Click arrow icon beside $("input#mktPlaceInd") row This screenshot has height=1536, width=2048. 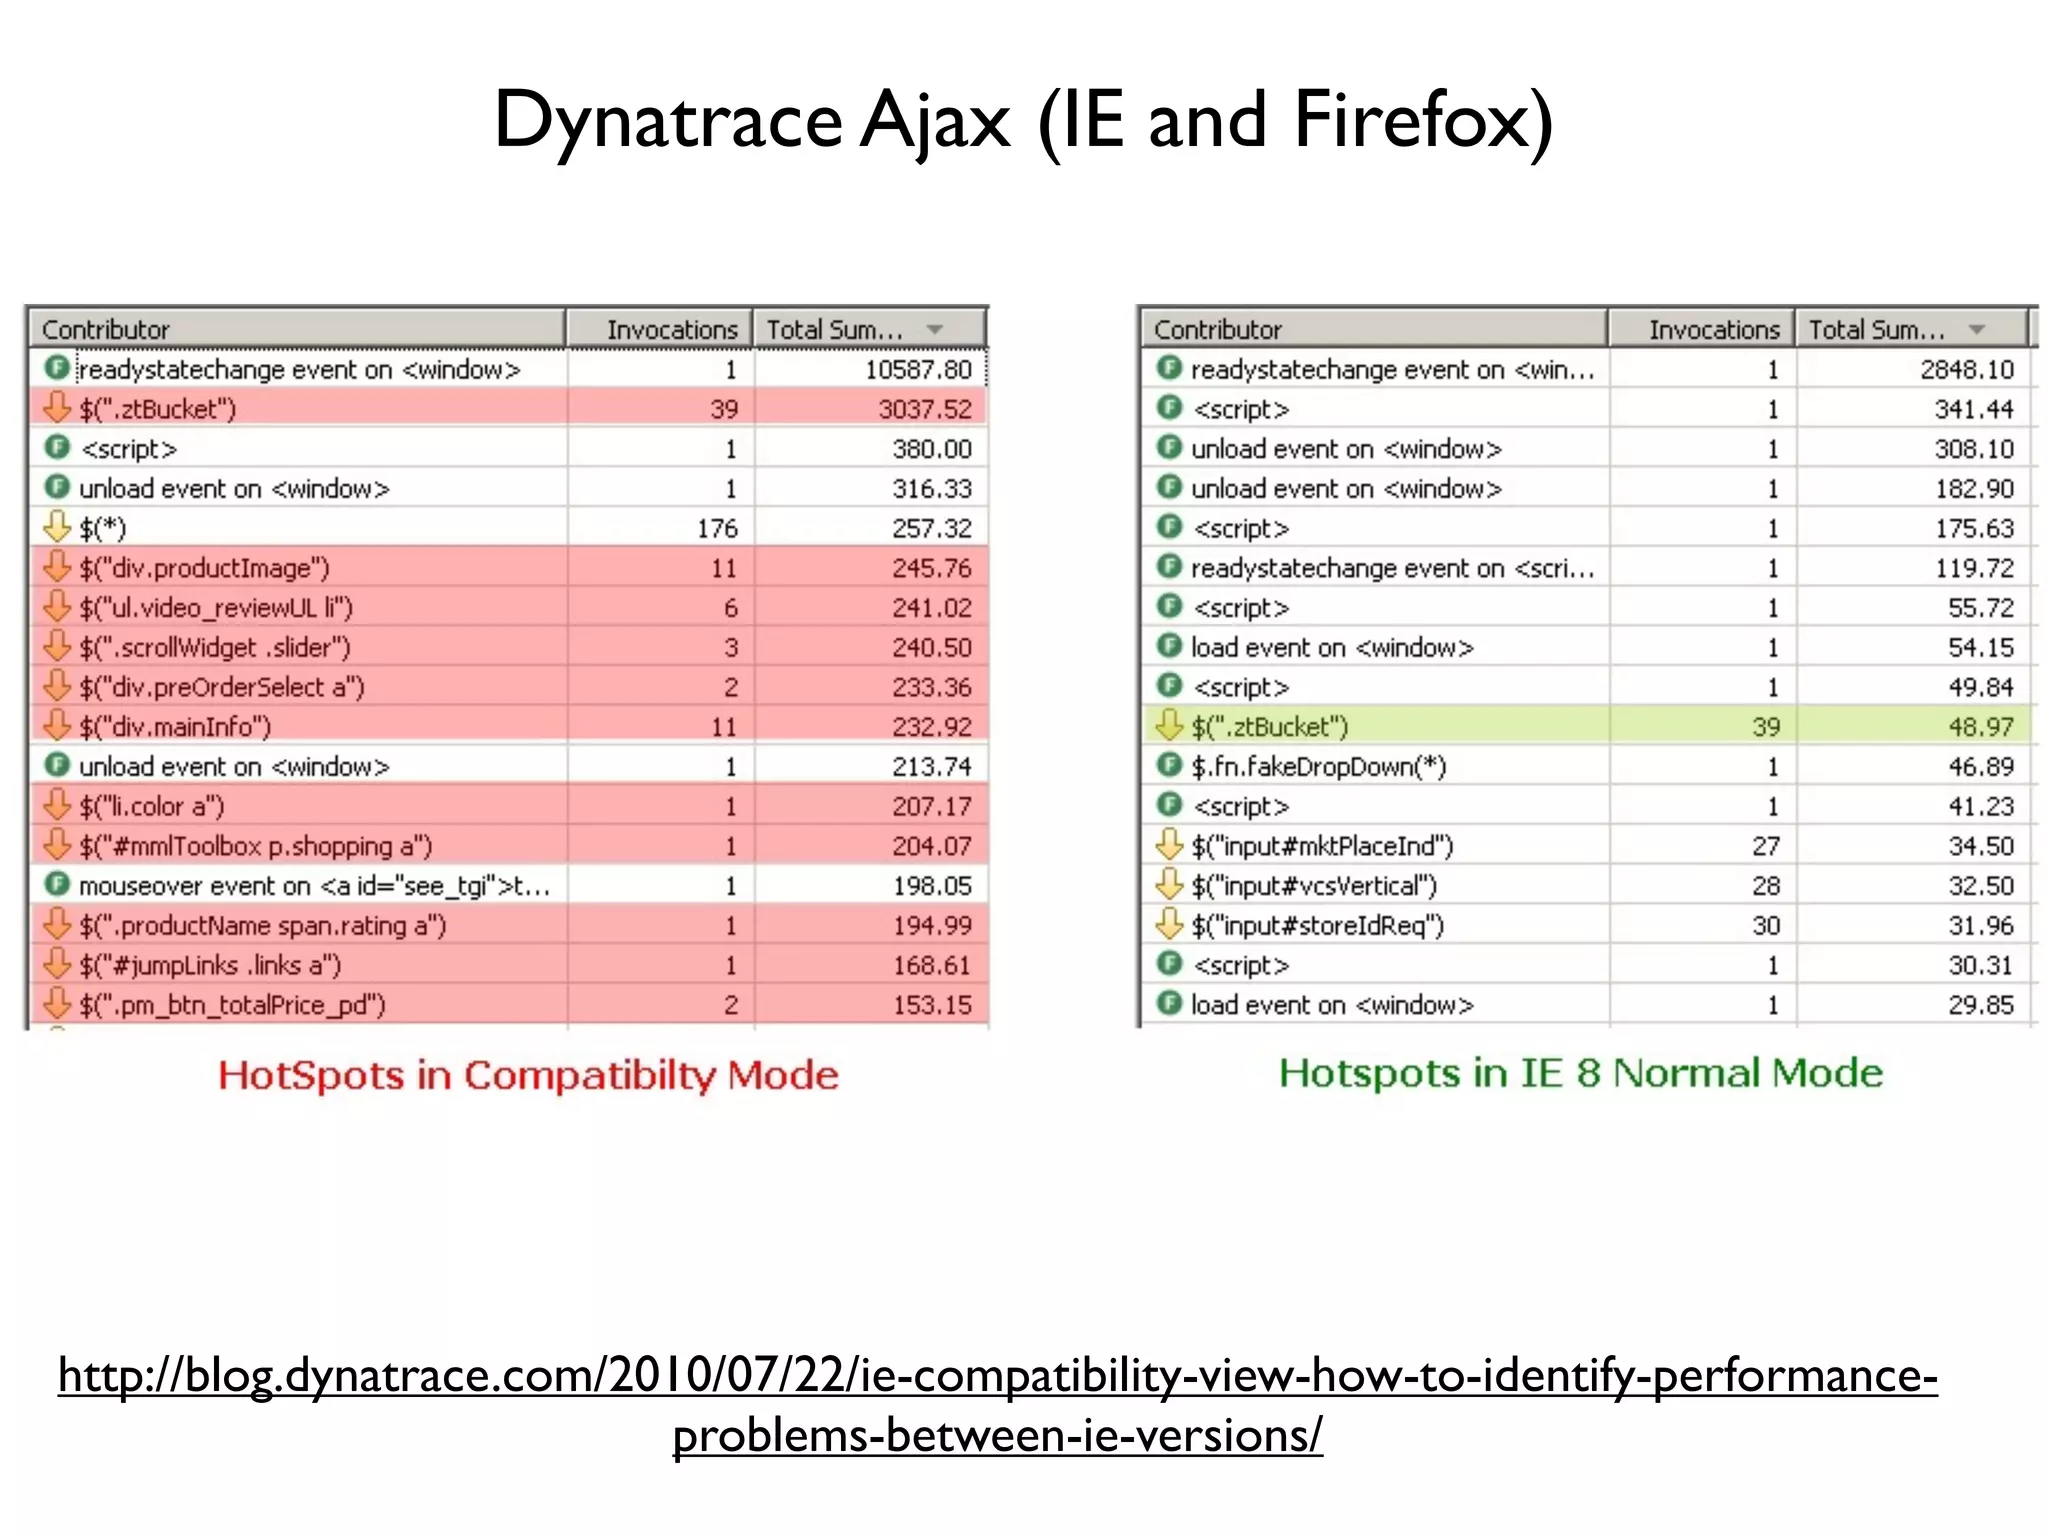click(1169, 845)
